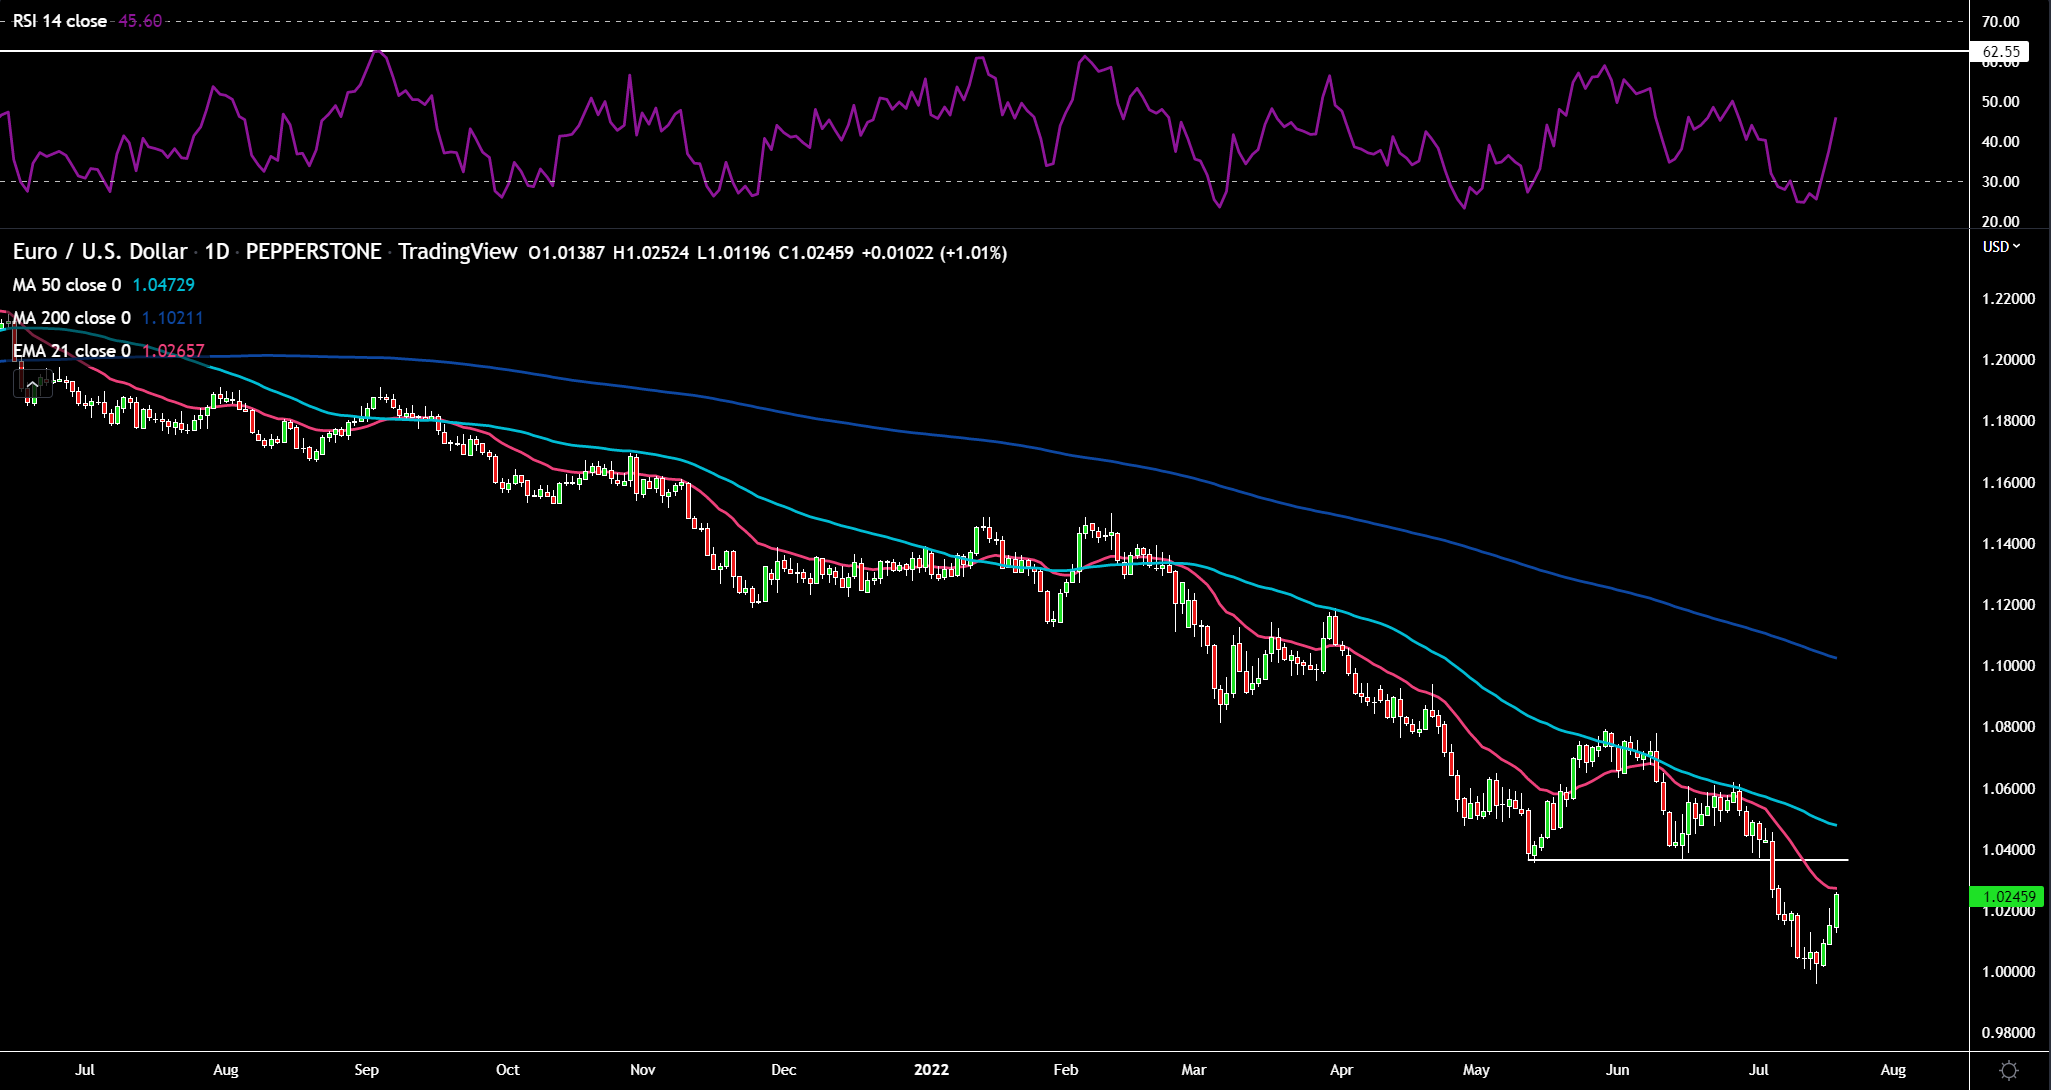The height and width of the screenshot is (1090, 2051).
Task: Click the 62.55 RSI level price tag
Action: pyautogui.click(x=2001, y=52)
